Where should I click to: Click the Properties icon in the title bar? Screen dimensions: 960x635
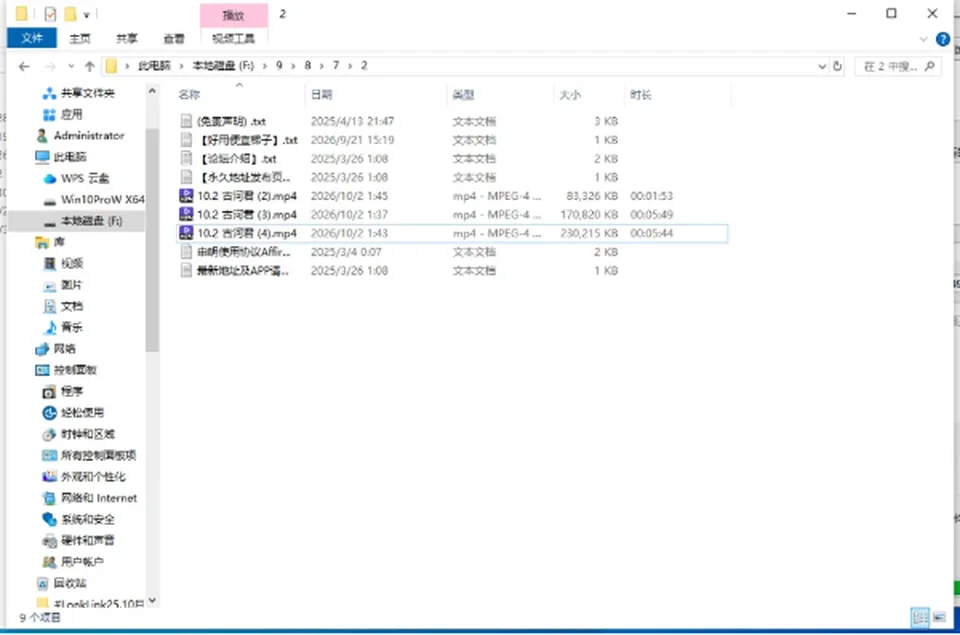coord(51,13)
